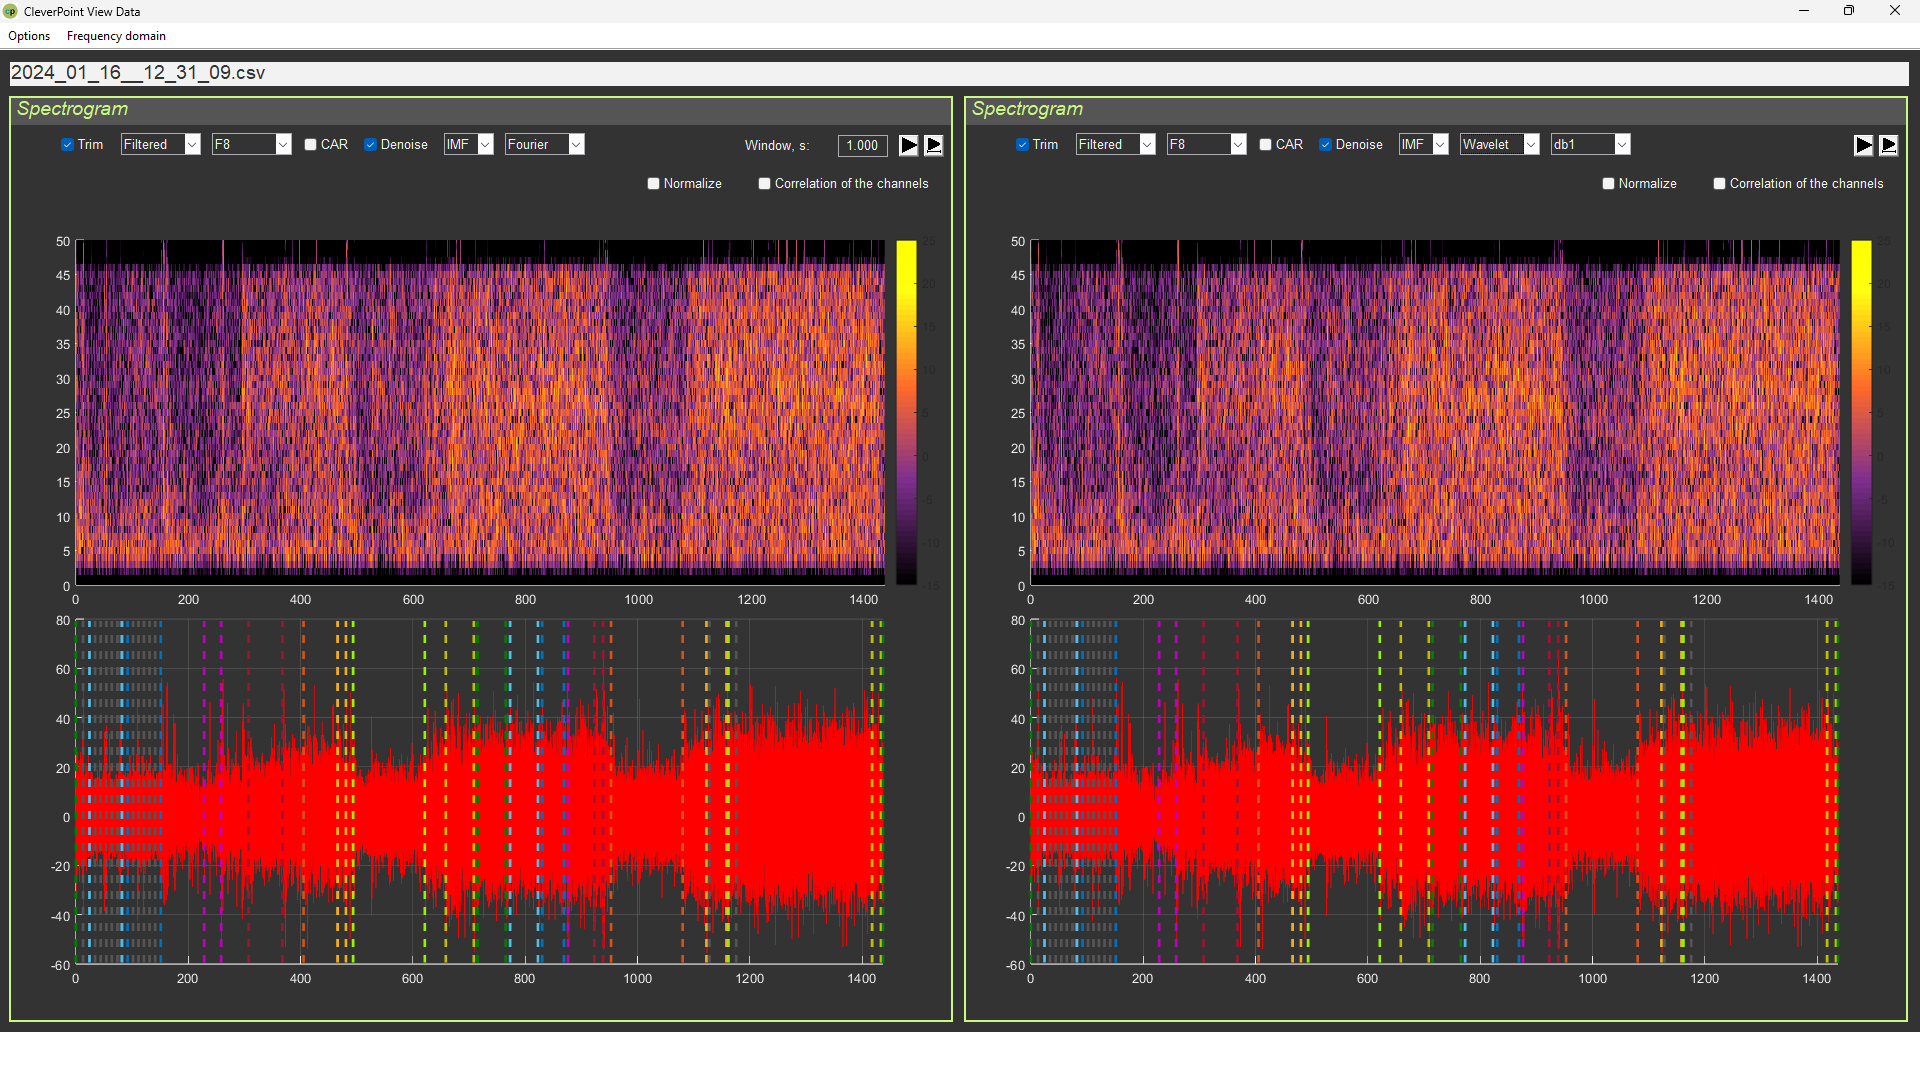Image resolution: width=1920 pixels, height=1080 pixels.
Task: Click the restore window icon in title bar
Action: pyautogui.click(x=1848, y=11)
